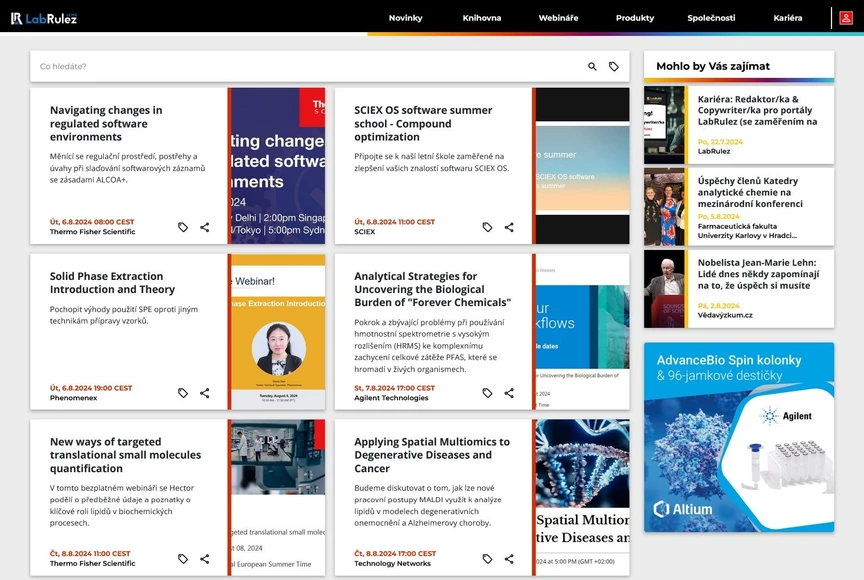Image resolution: width=864 pixels, height=580 pixels.
Task: Click Thermo Fisher Scientific under New ways card
Action: pyautogui.click(x=93, y=563)
